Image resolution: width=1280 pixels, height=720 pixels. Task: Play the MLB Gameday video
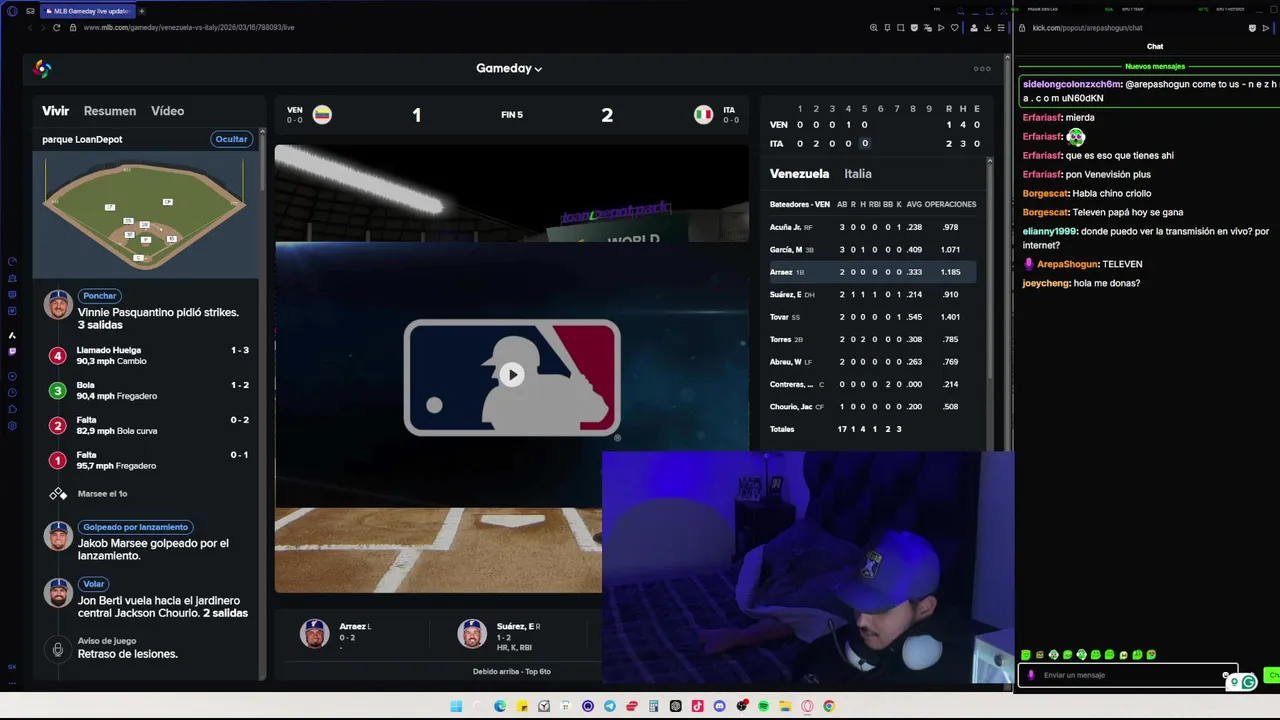511,375
